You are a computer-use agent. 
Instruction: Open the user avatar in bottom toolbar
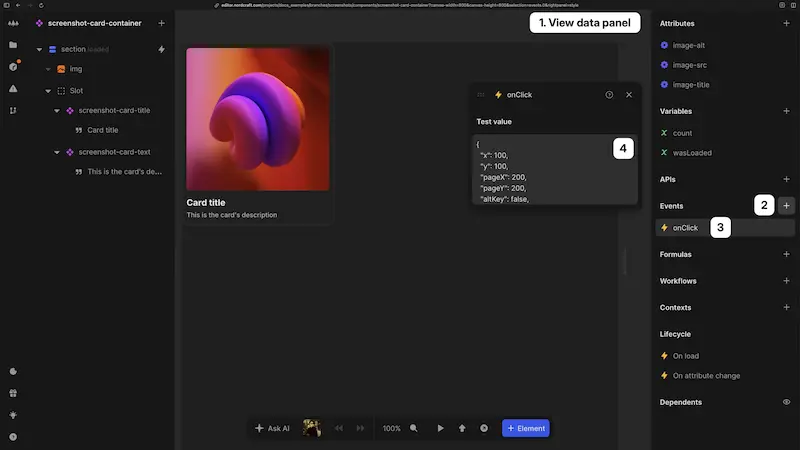(x=312, y=428)
